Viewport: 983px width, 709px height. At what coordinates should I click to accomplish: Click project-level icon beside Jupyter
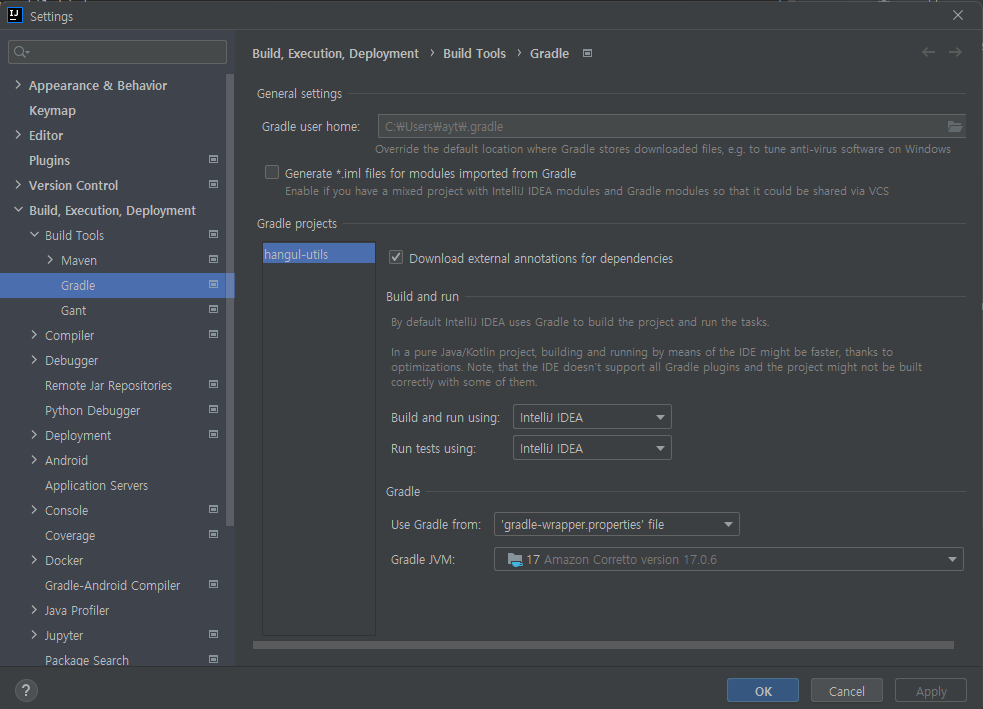coord(213,635)
